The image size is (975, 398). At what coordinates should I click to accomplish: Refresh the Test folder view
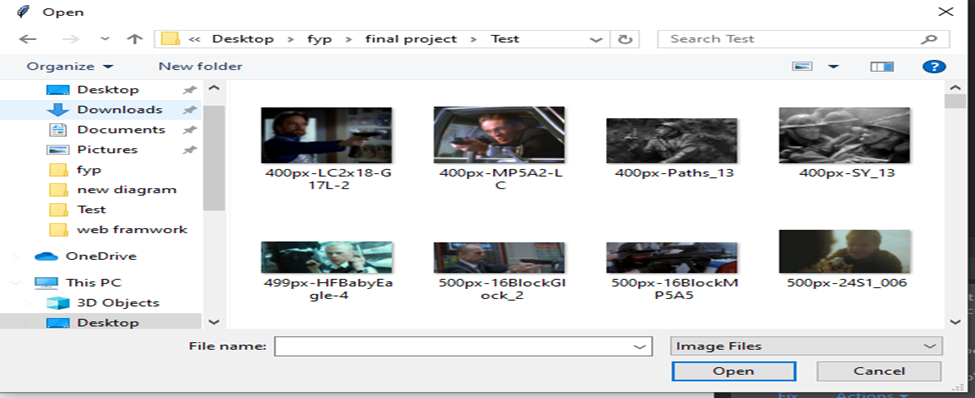(625, 39)
